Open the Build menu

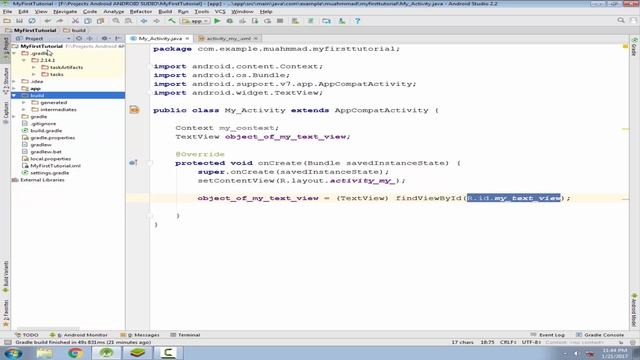coord(165,11)
